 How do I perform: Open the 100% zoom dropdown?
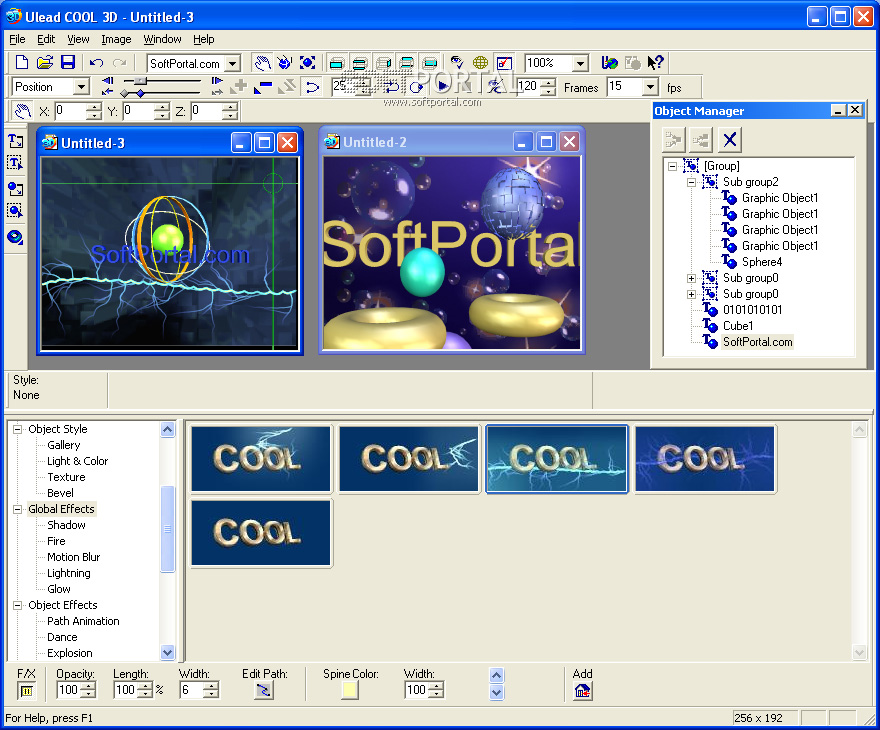581,63
